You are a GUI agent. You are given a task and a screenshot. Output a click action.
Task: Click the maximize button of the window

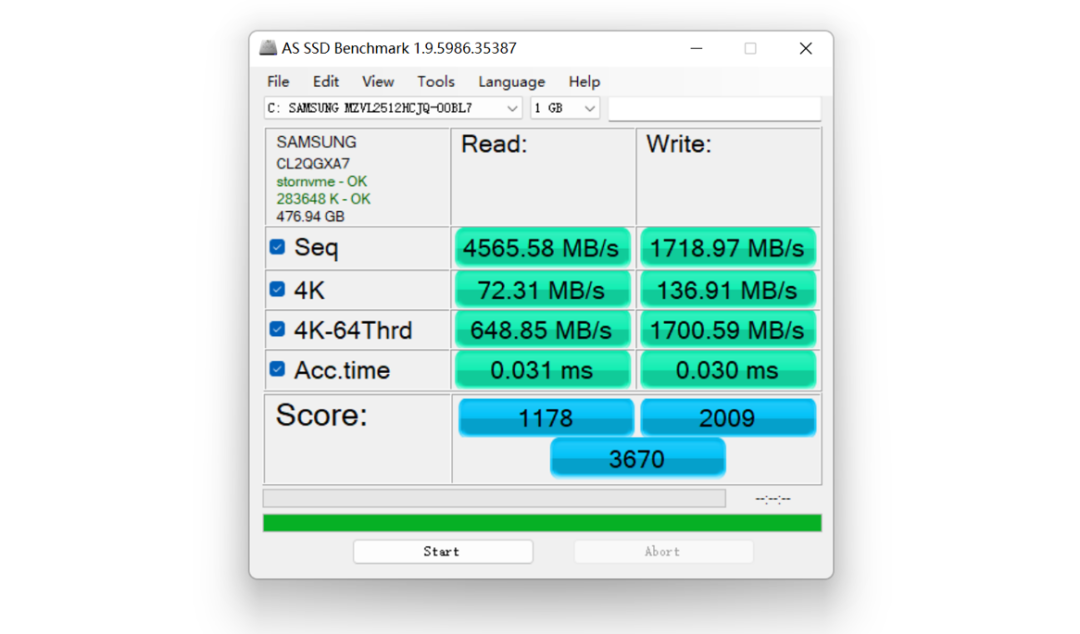[x=750, y=48]
